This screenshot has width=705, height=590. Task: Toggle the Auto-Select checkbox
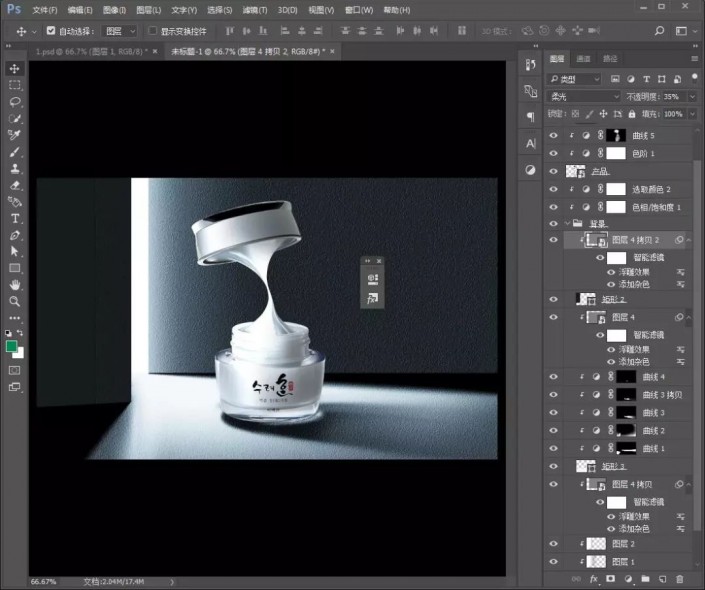[x=51, y=31]
